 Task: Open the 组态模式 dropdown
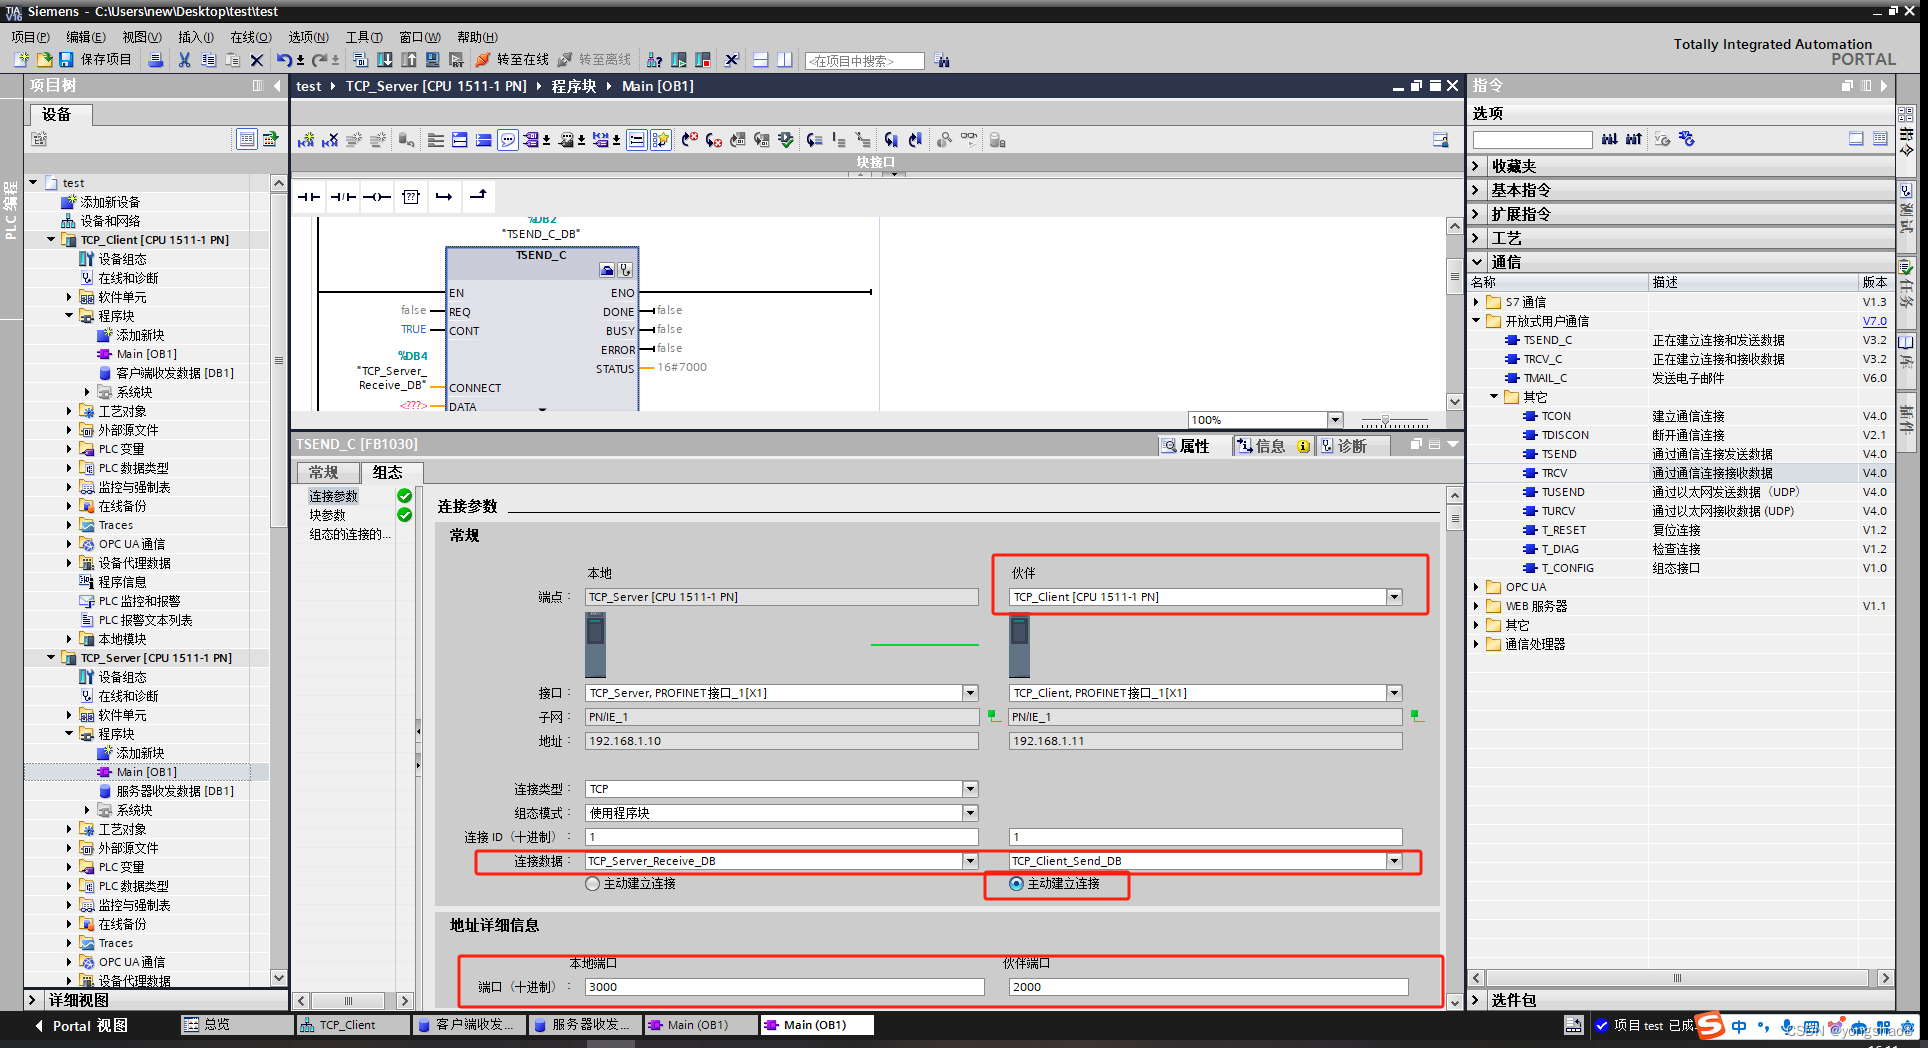970,813
